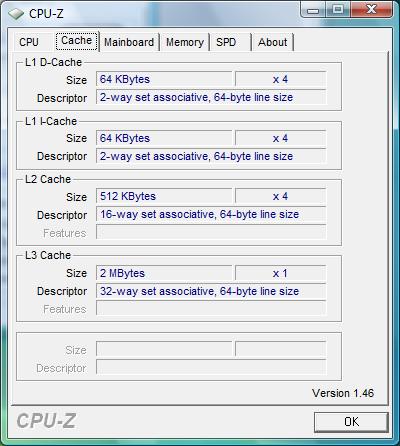Click the L1 D-Cache size field
Screen dimensions: 400x446
click(164, 79)
